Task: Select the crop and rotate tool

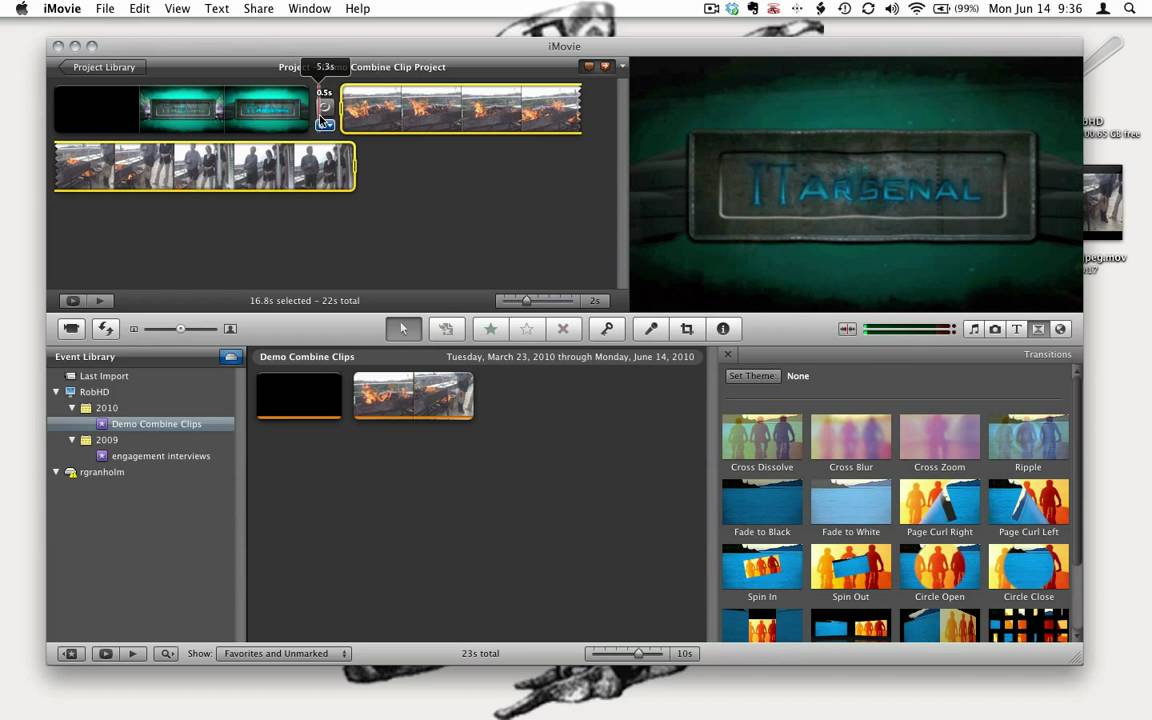Action: [687, 329]
